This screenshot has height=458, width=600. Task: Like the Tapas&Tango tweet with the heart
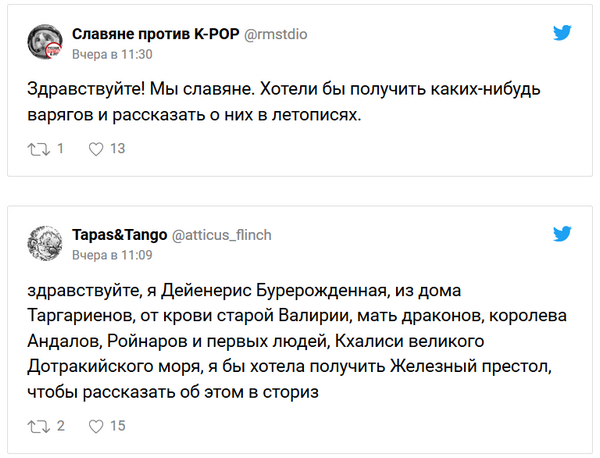pyautogui.click(x=97, y=425)
